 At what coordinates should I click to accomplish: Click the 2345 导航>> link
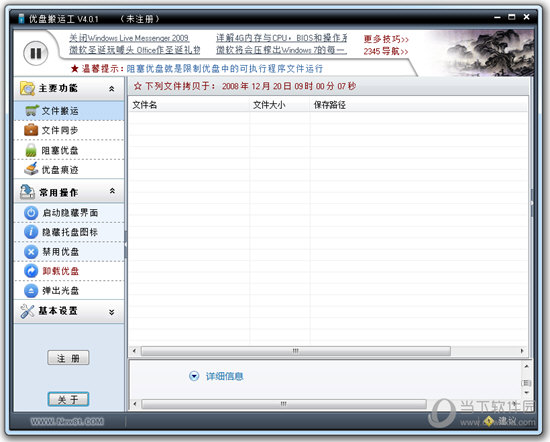tap(386, 52)
